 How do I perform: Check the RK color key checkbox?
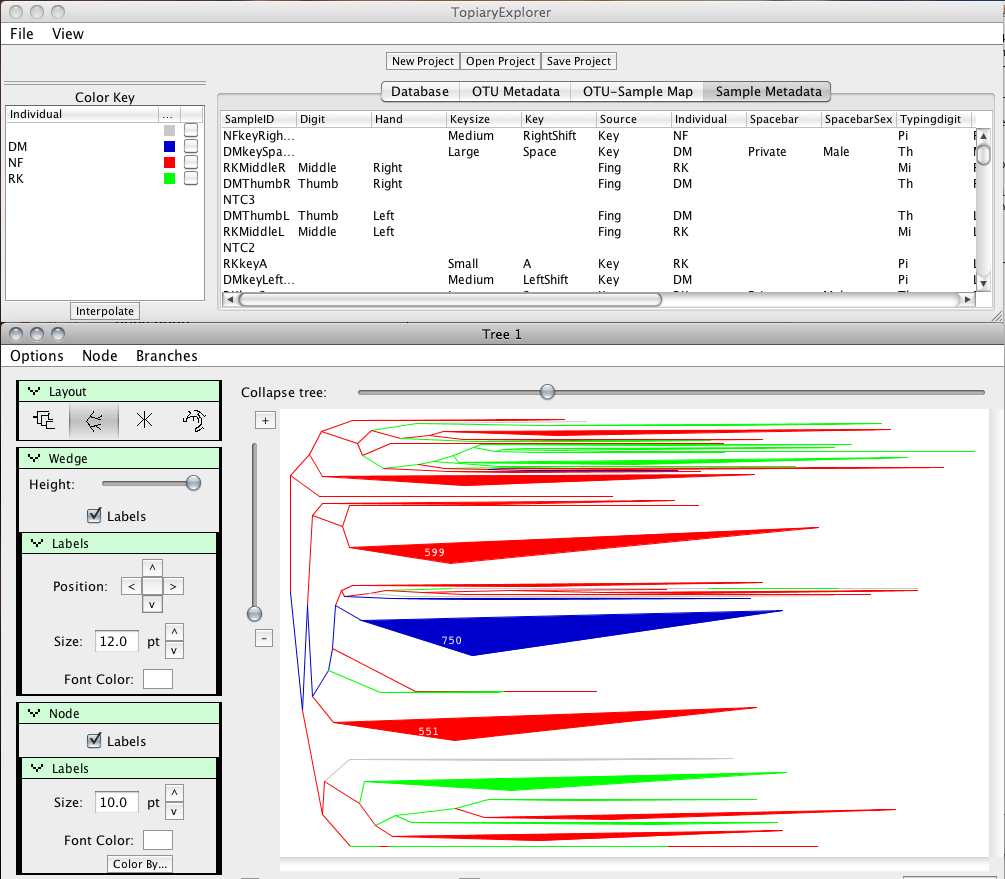(191, 178)
